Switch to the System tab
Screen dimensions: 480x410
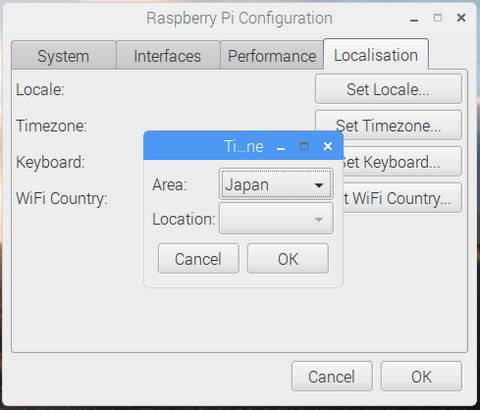64,55
